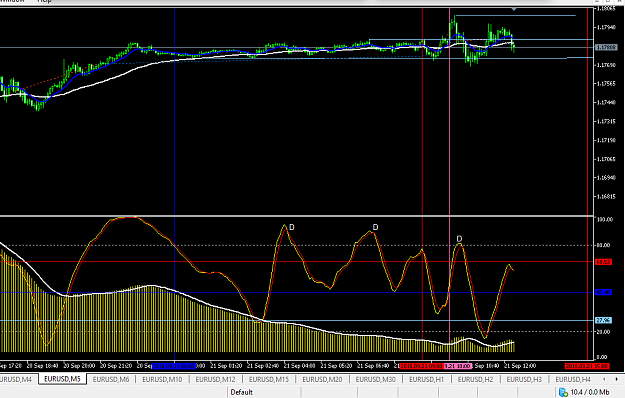This screenshot has width=625, height=398.
Task: Click the rightmost red date label on time axis
Action: [x=587, y=366]
